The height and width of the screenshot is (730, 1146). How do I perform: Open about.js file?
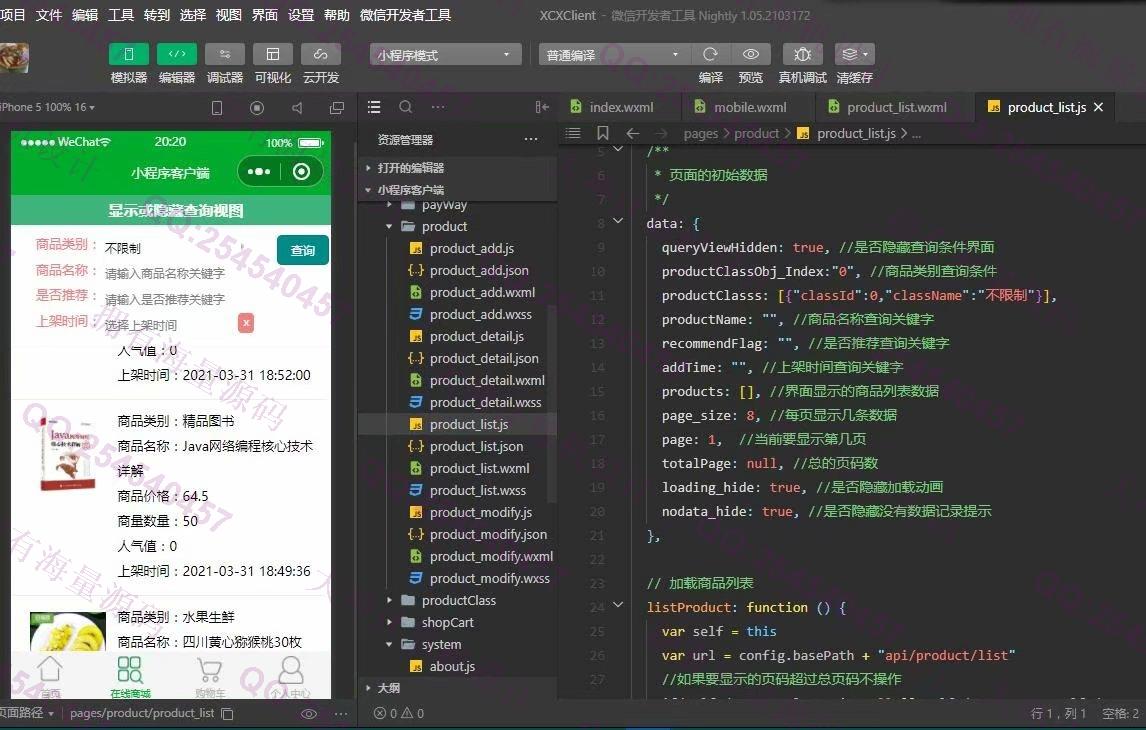click(x=452, y=666)
